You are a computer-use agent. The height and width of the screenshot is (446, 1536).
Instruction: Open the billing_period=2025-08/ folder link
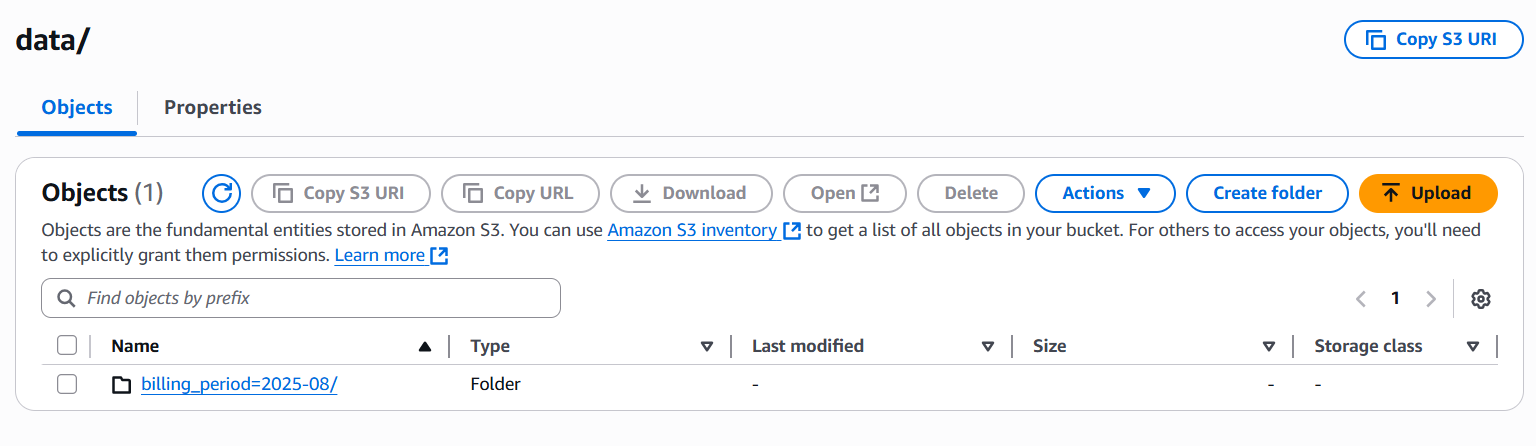click(x=239, y=384)
